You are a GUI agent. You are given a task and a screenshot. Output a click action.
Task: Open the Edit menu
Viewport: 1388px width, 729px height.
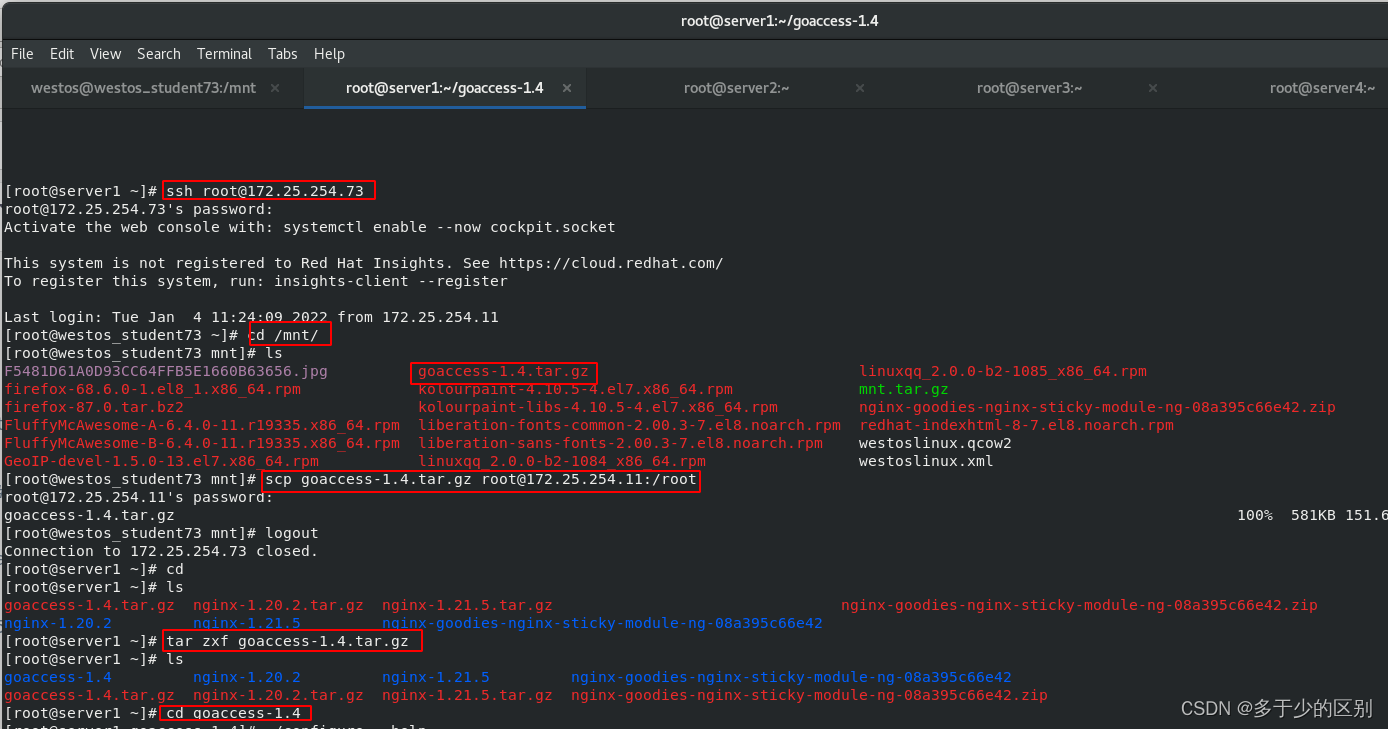[62, 54]
